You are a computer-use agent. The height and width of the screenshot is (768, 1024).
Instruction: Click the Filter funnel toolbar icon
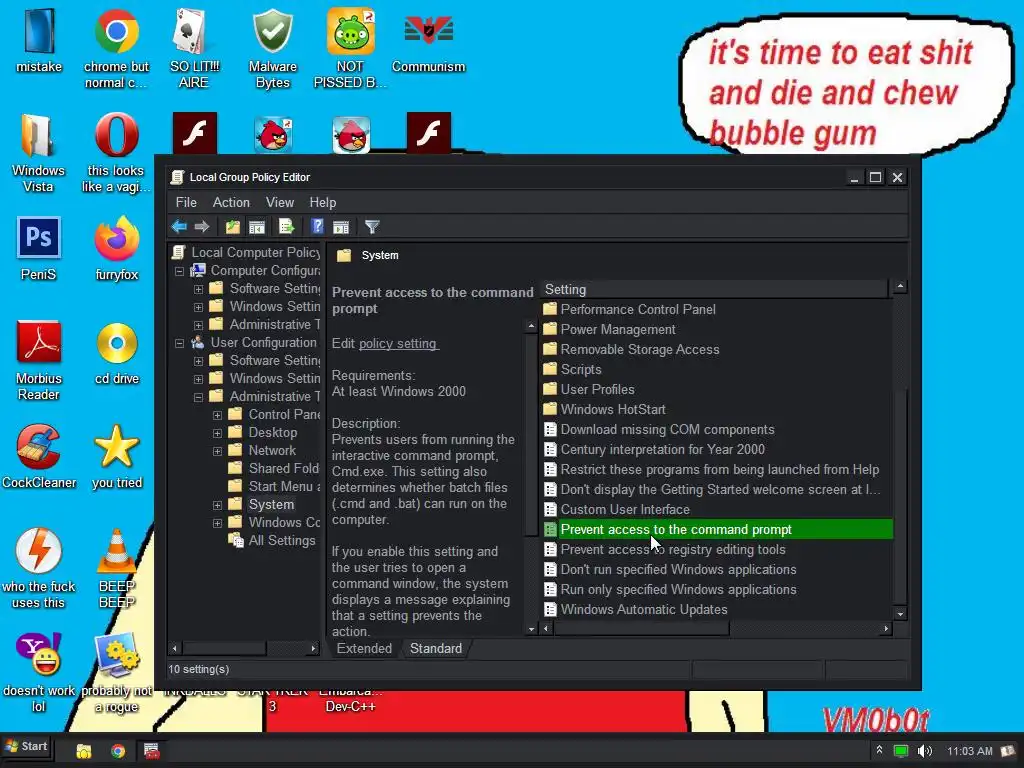(x=372, y=227)
